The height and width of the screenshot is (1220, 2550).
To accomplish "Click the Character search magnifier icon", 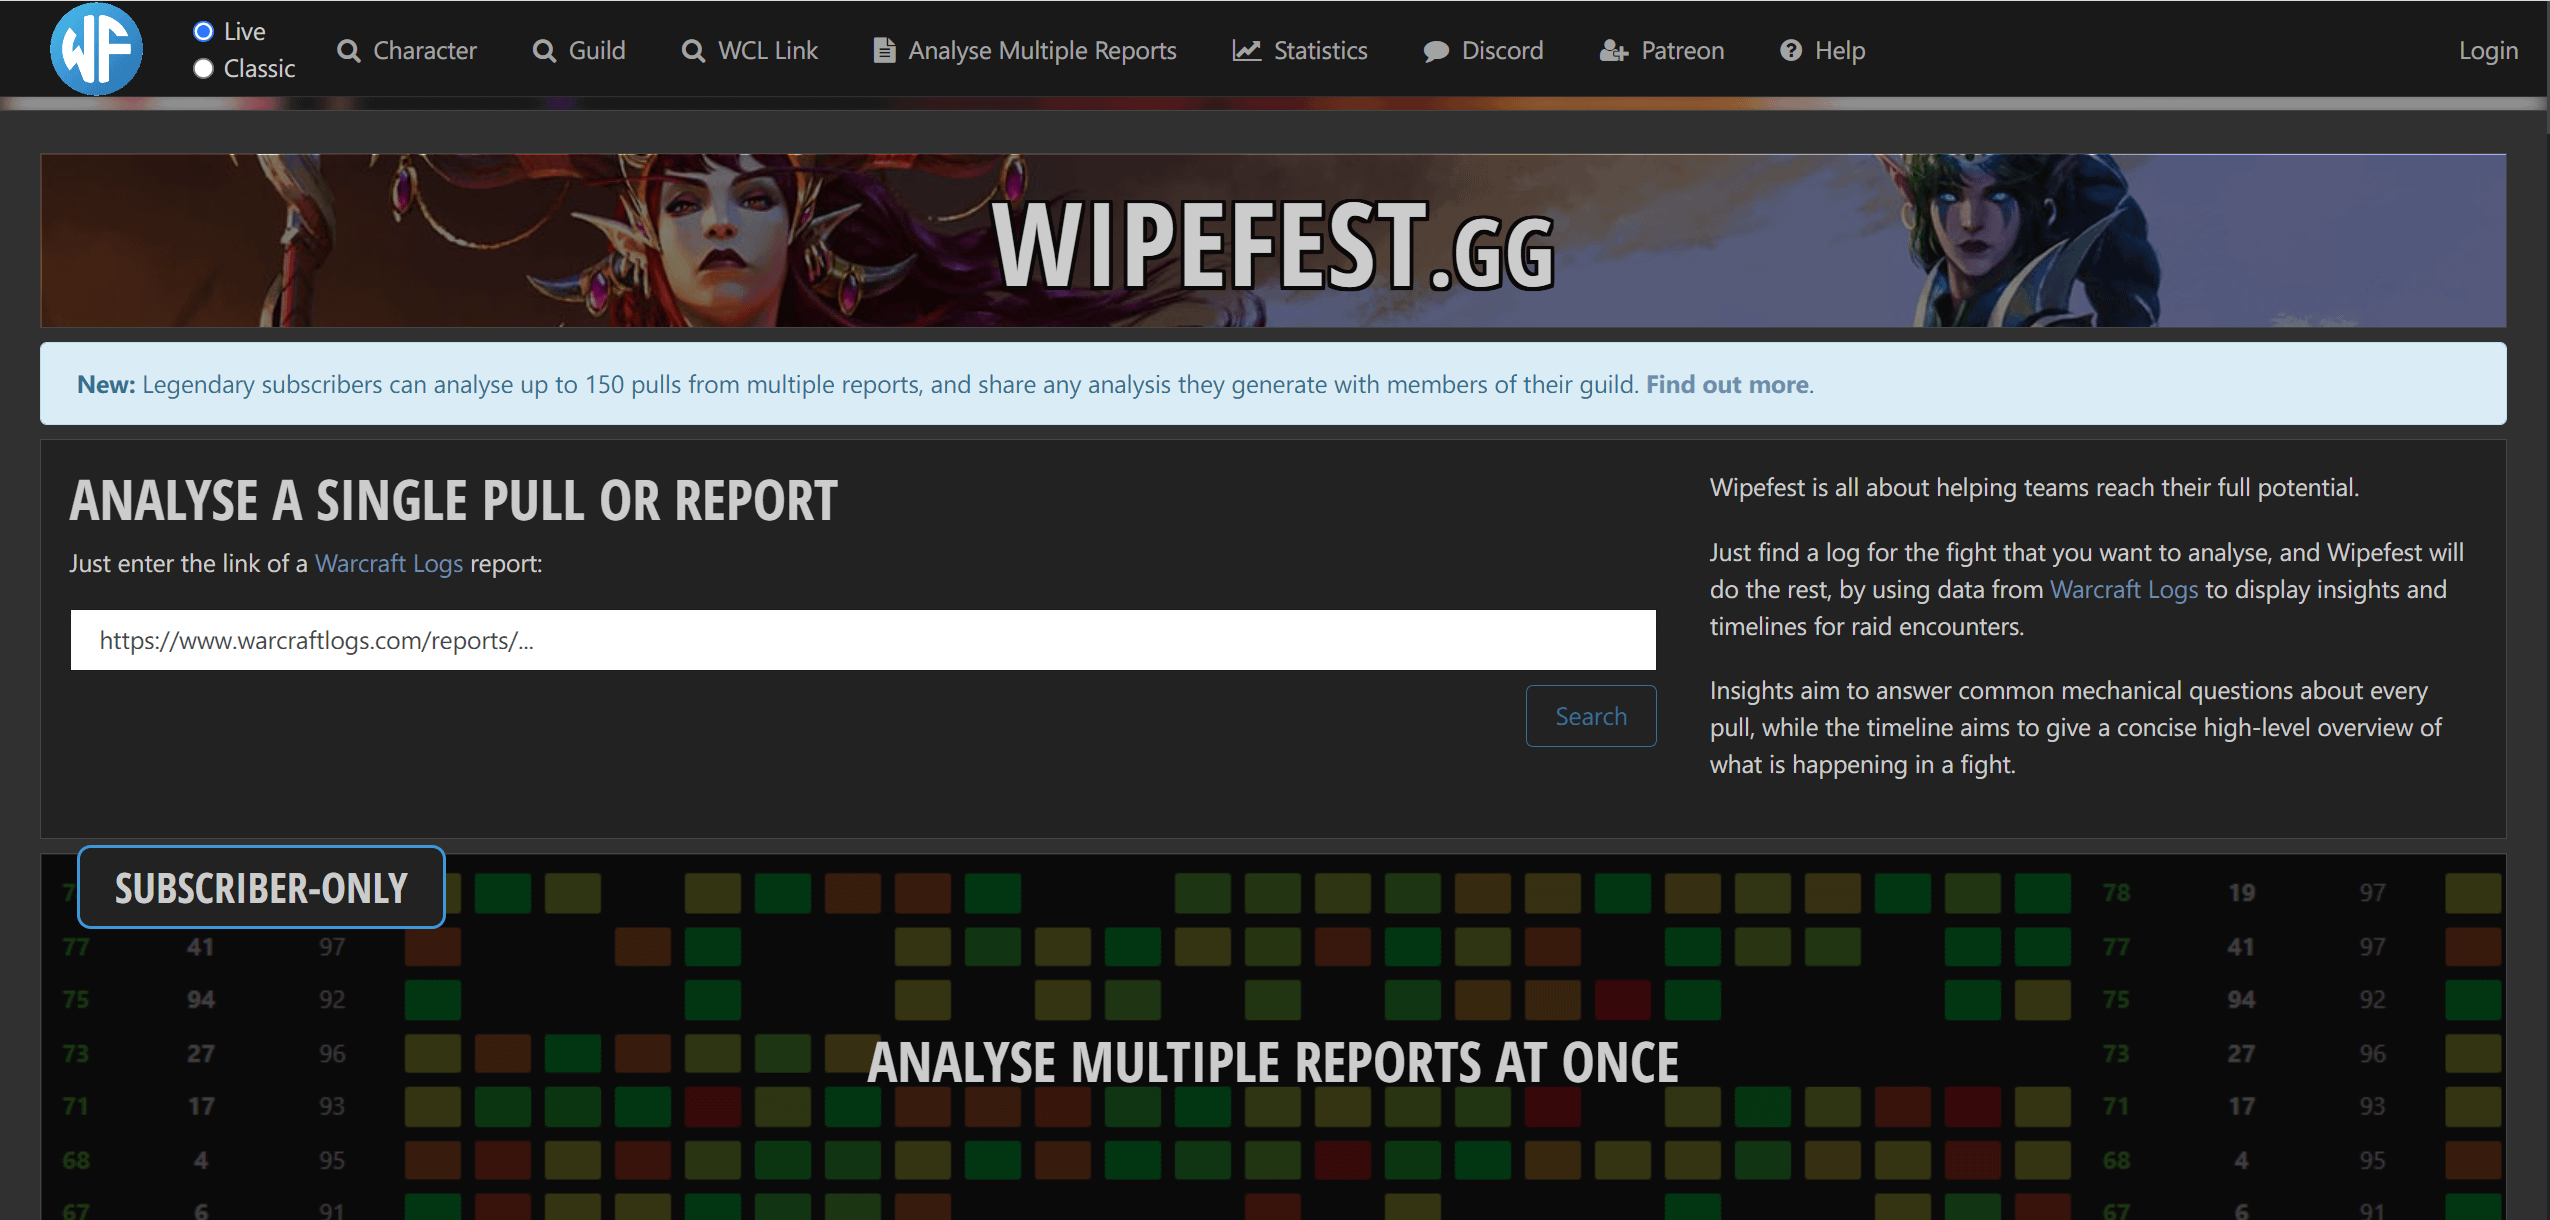I will click(348, 51).
